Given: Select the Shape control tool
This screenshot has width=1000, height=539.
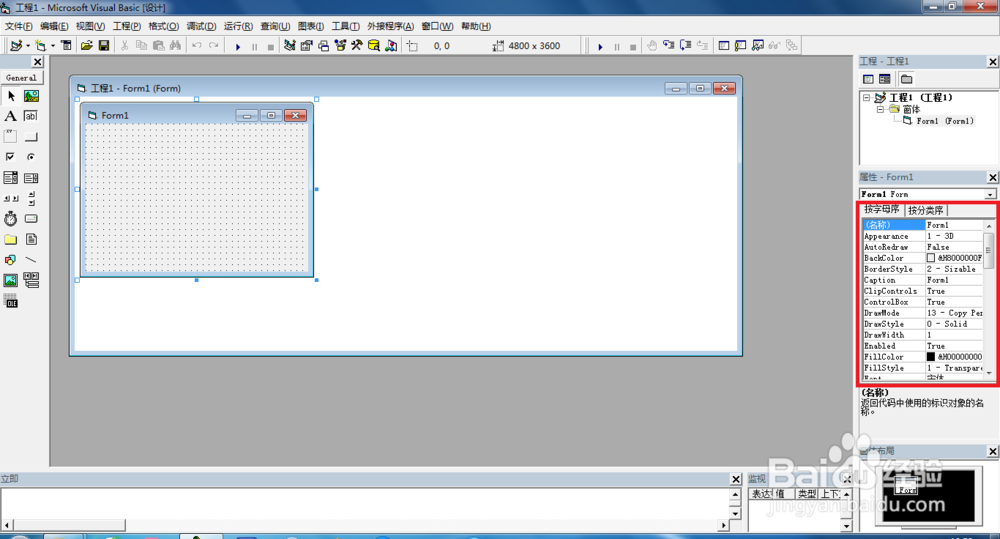Looking at the screenshot, I should (11, 260).
